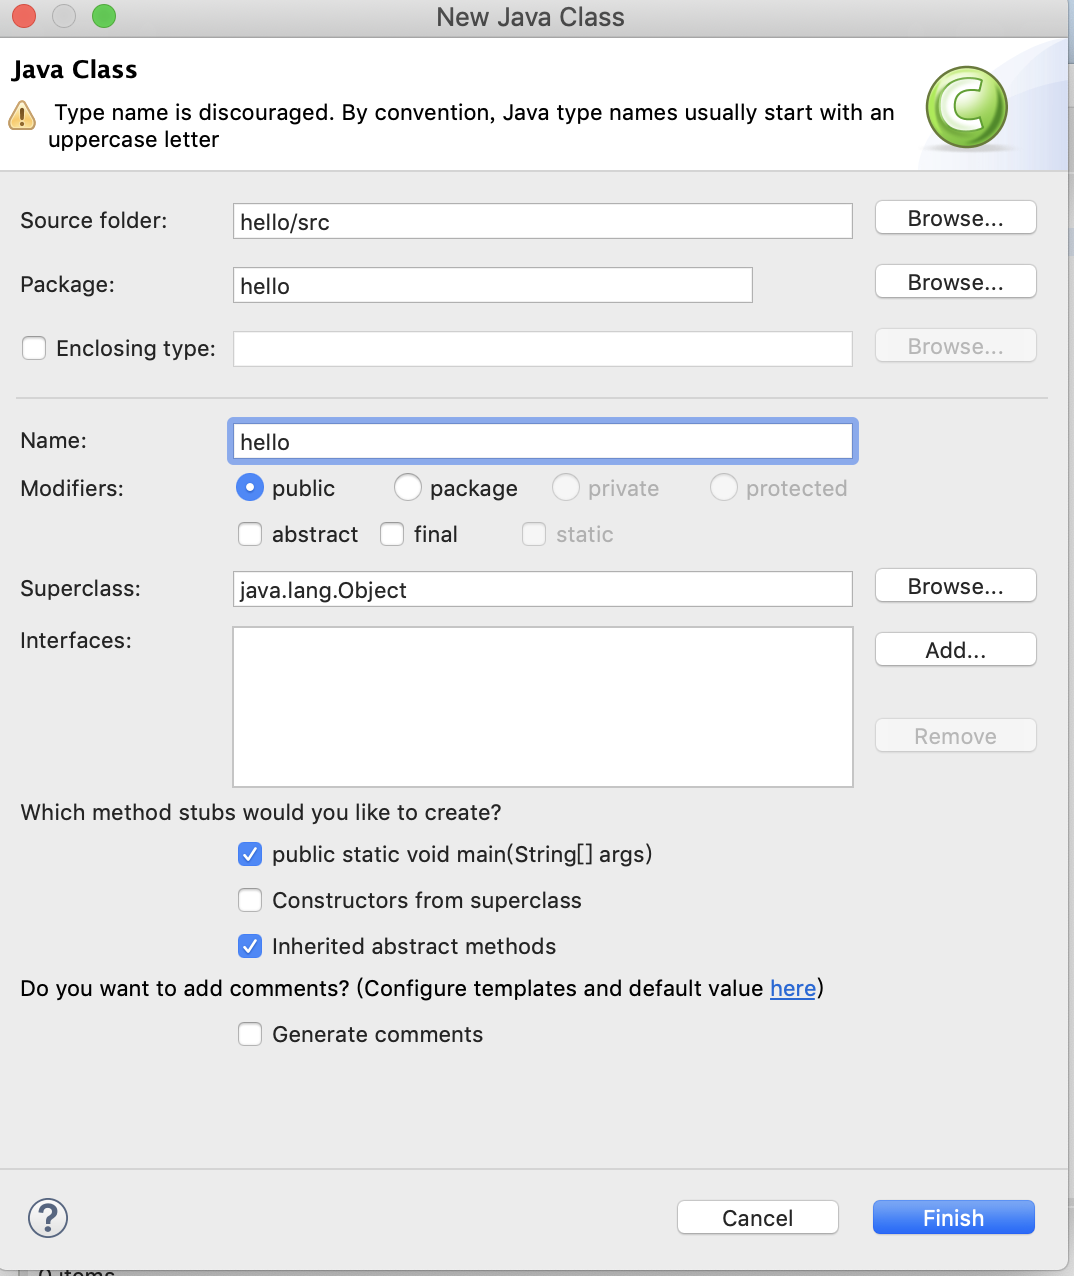
Task: Click the green Java class icon
Action: click(x=966, y=108)
